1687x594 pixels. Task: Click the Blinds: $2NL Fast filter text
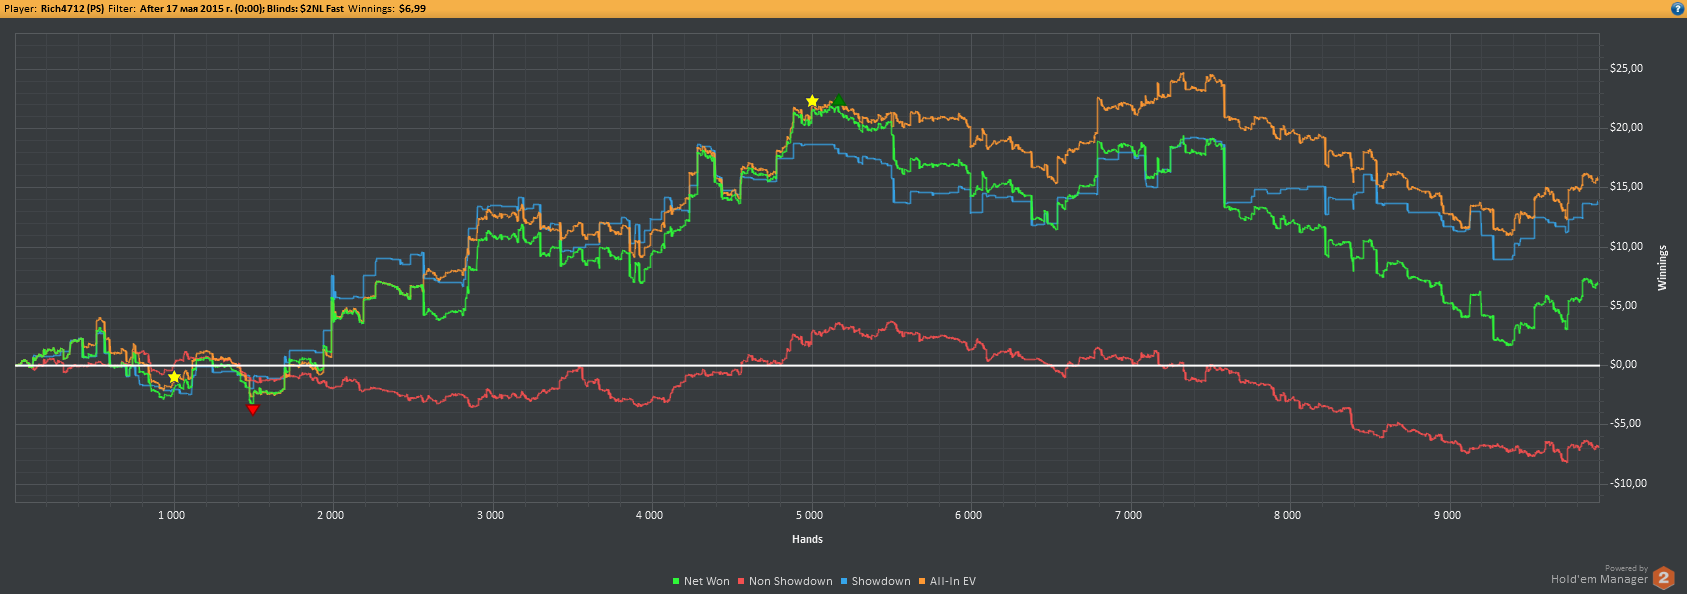click(305, 8)
